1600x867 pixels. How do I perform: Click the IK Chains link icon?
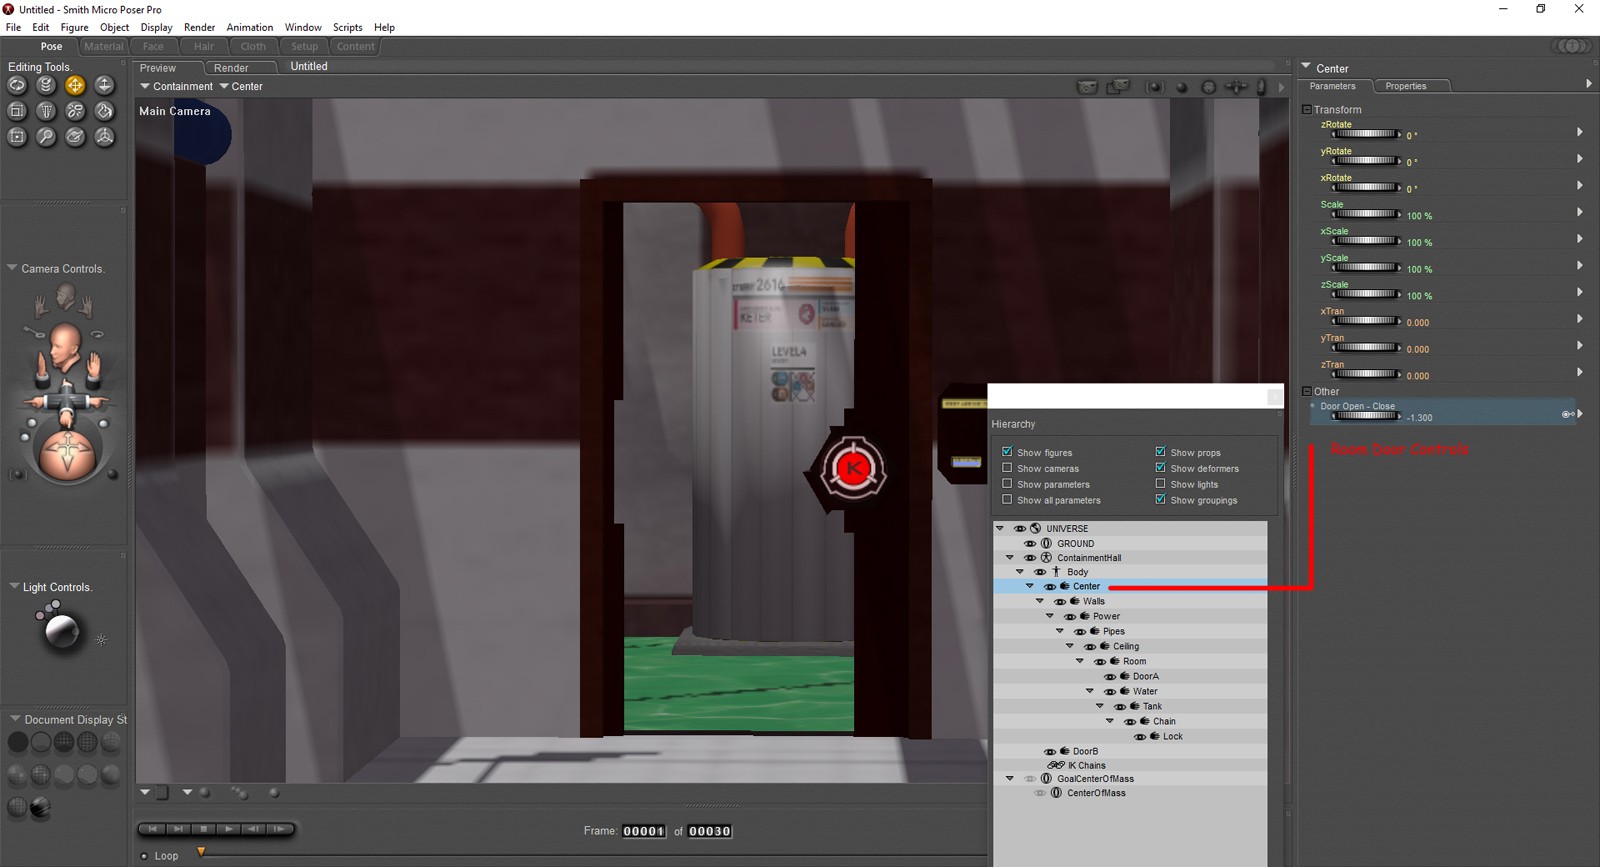point(1056,765)
